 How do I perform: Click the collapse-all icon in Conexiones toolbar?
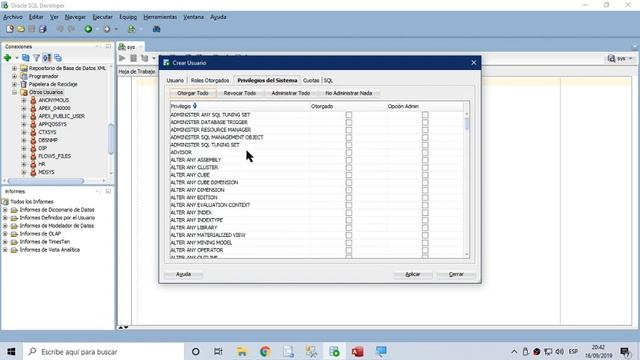[x=58, y=58]
